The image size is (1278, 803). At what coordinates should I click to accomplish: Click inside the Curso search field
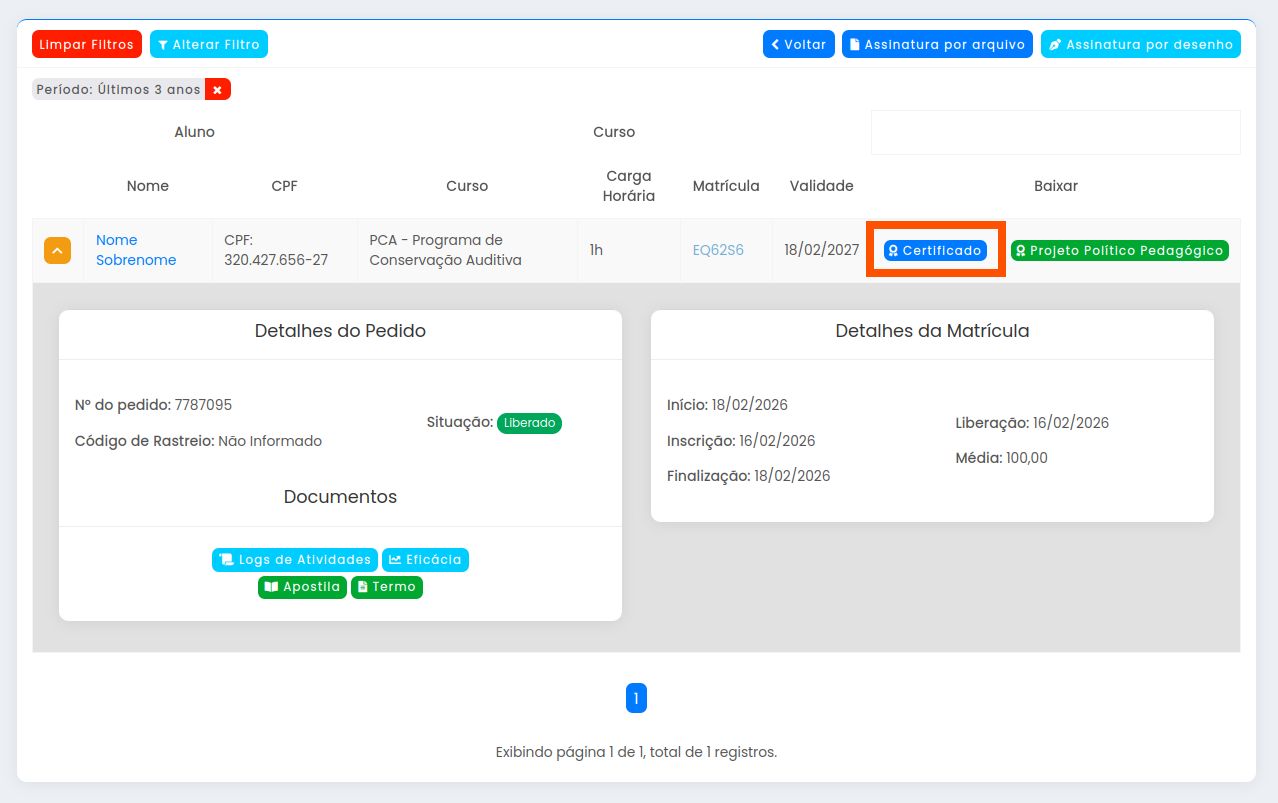[x=1054, y=131]
